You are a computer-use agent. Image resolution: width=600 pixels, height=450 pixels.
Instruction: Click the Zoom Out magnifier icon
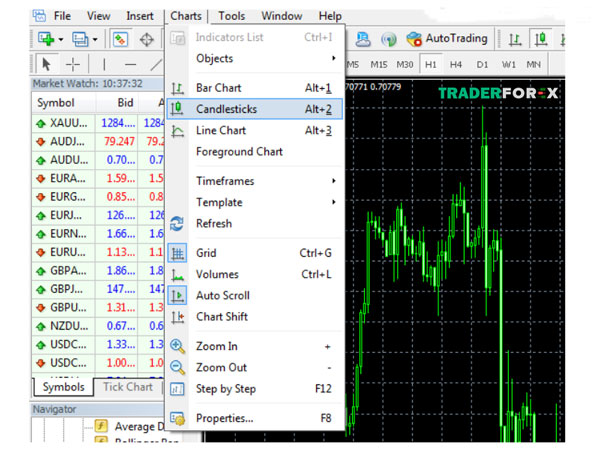click(x=177, y=368)
